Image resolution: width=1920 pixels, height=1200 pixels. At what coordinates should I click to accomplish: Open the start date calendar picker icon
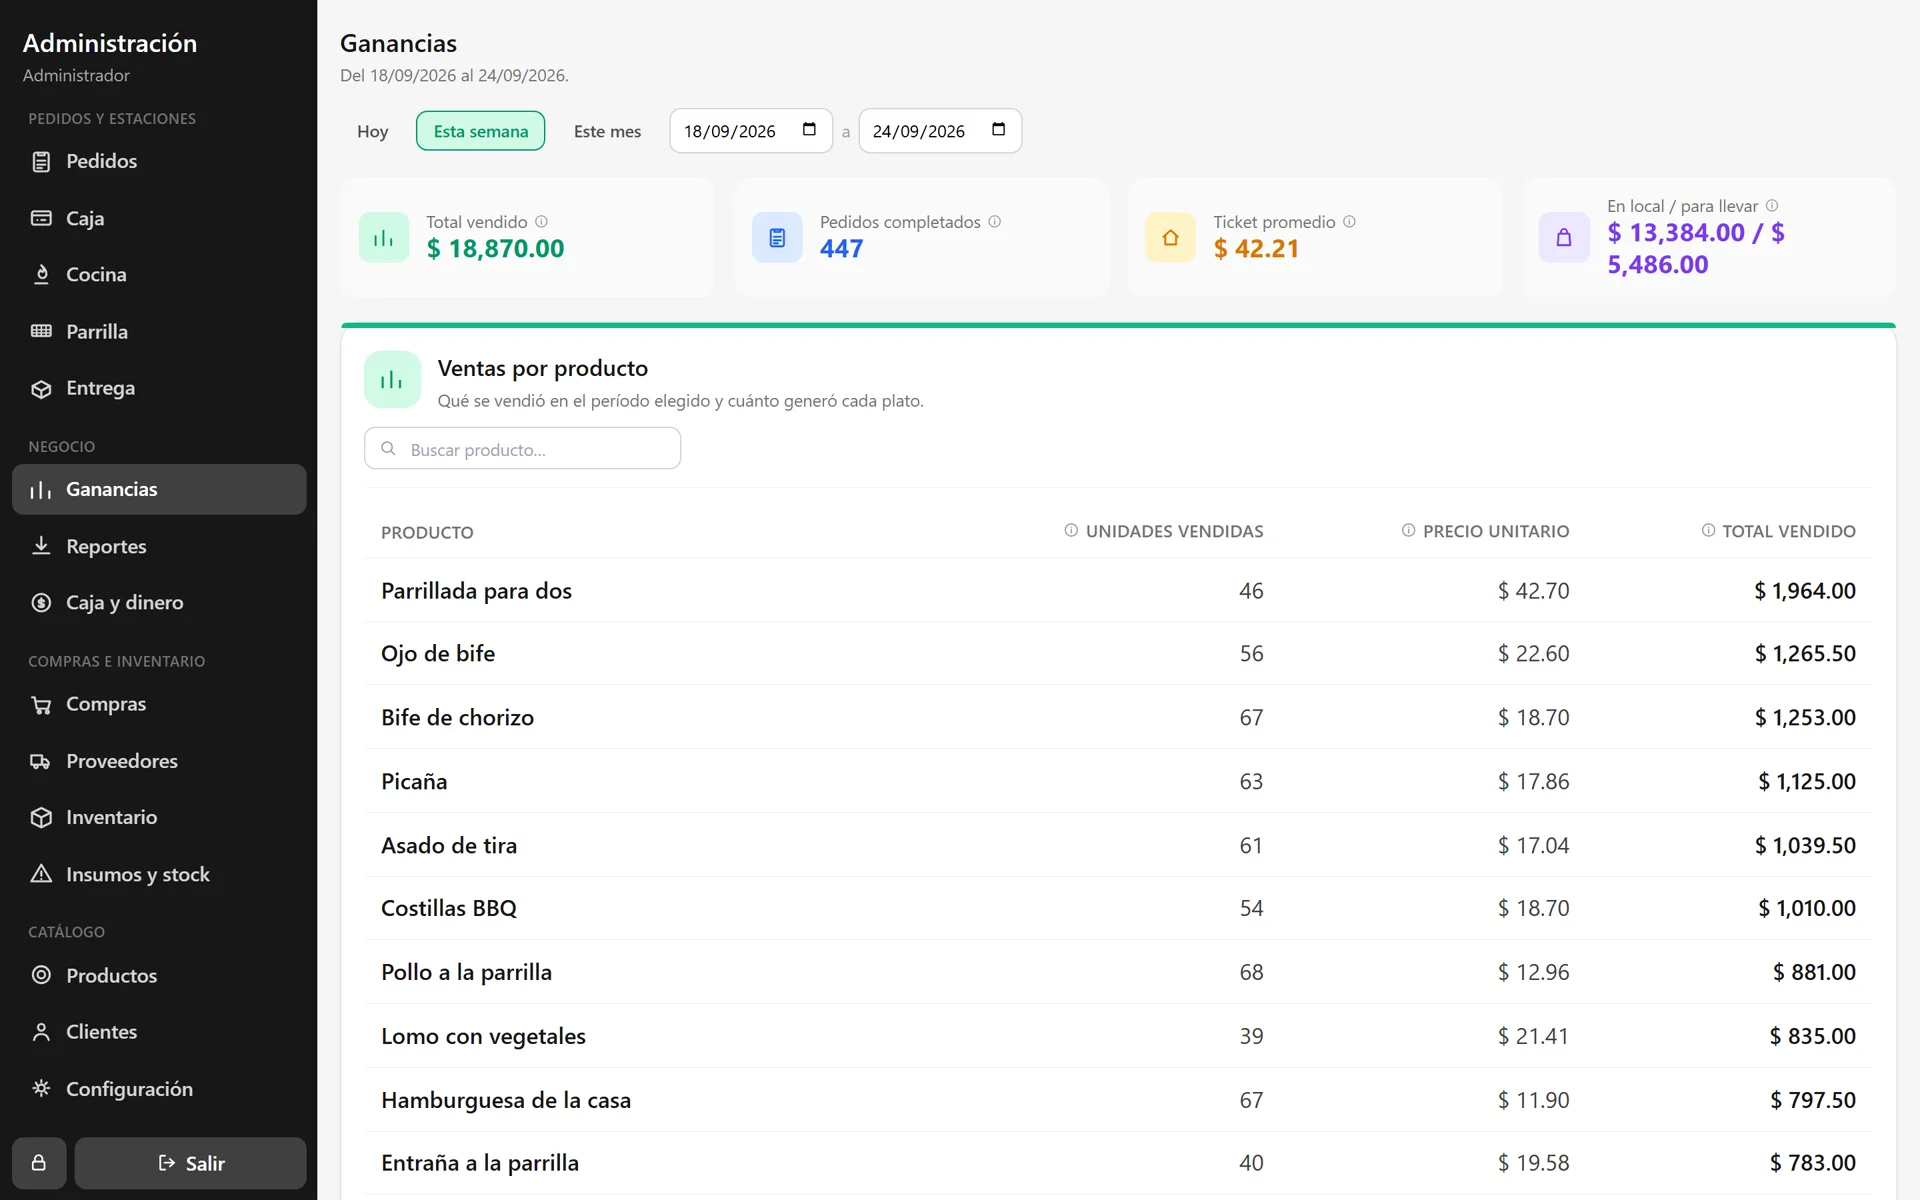click(x=809, y=130)
